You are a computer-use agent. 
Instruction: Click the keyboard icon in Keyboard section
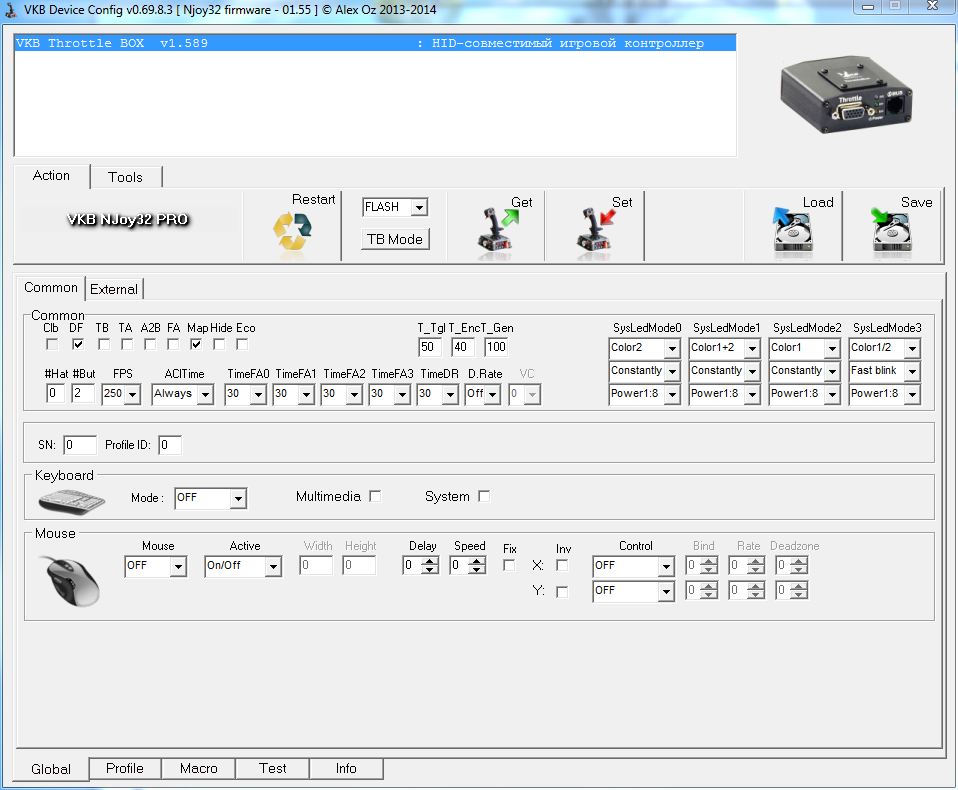click(x=71, y=499)
